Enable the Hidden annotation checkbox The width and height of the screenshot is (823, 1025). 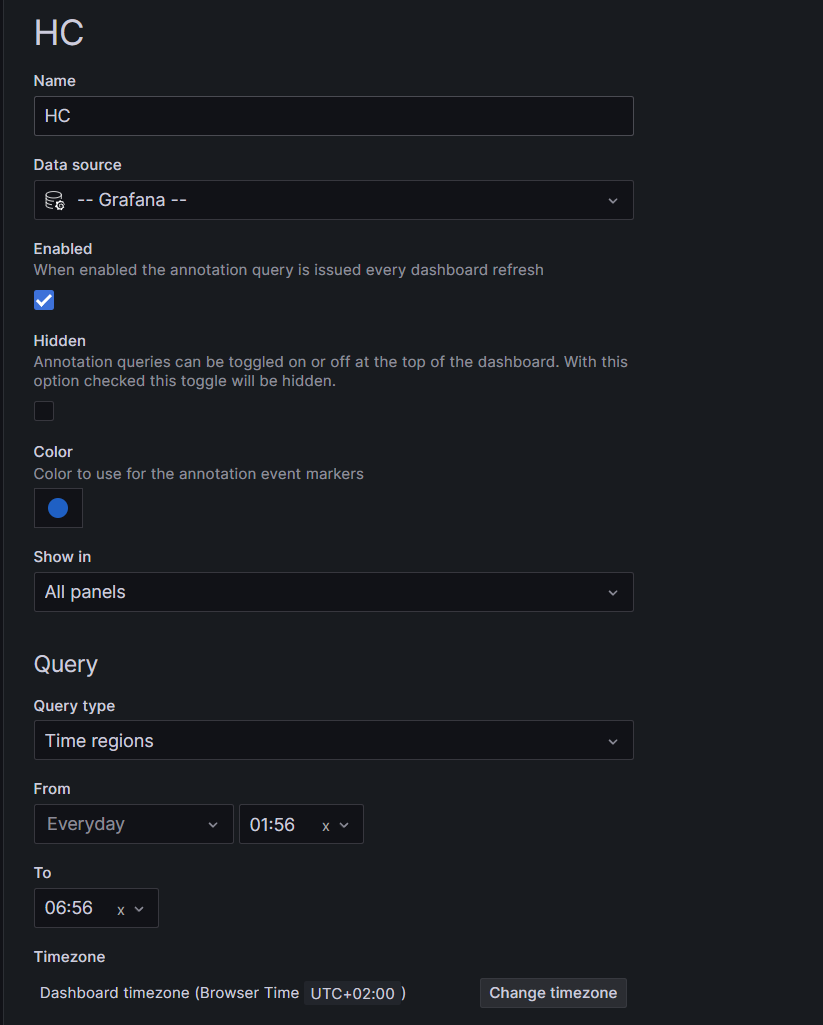(x=43, y=411)
